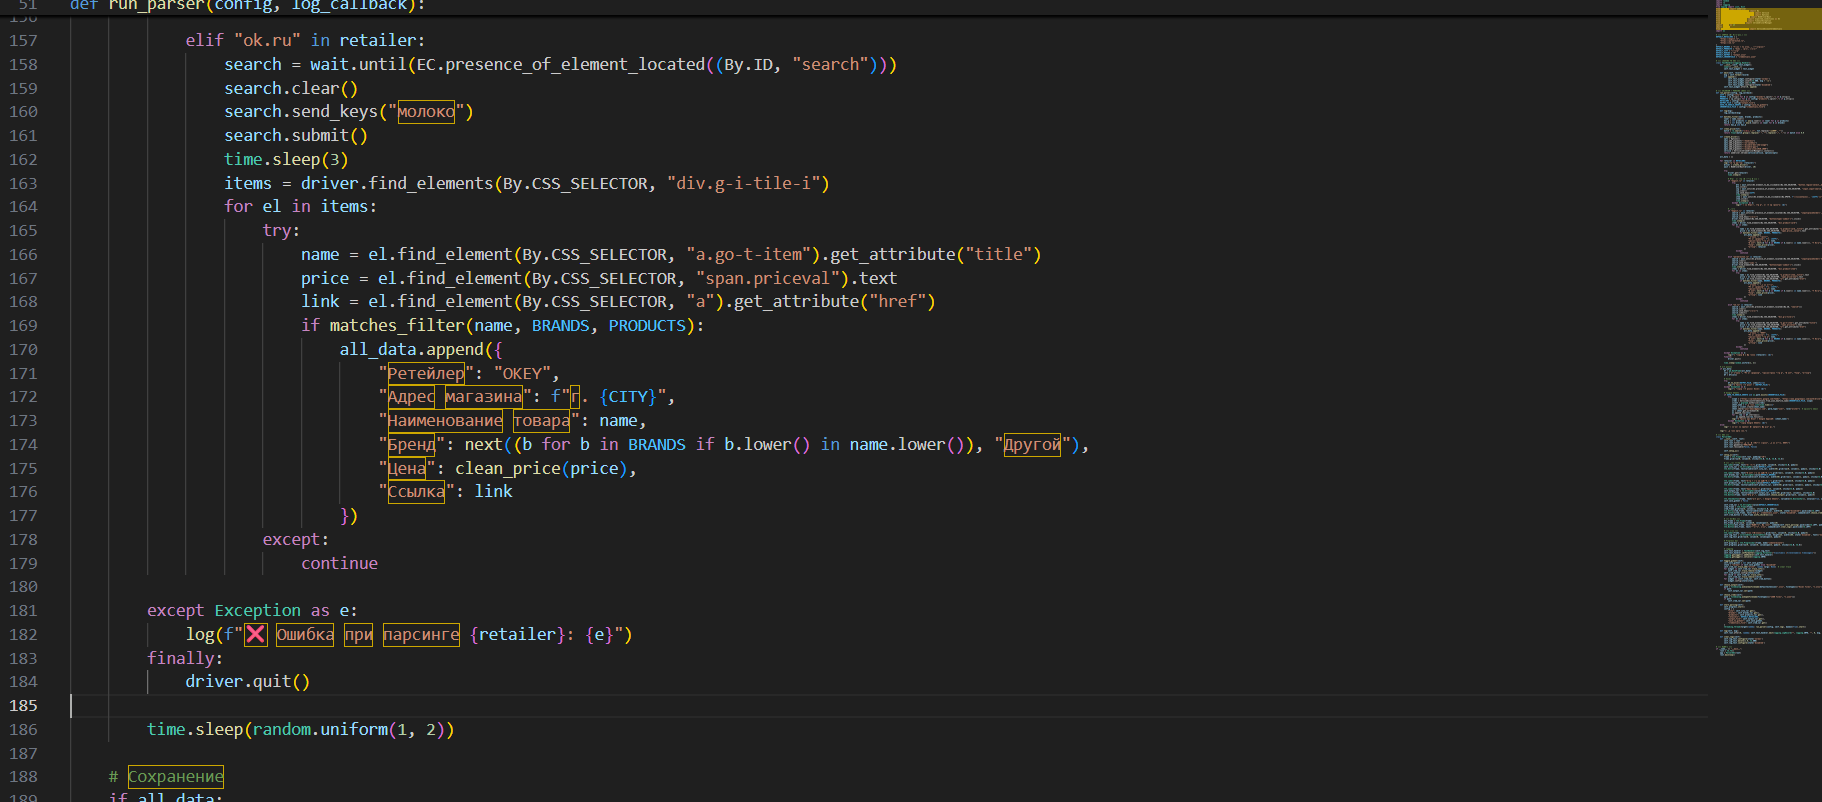This screenshot has width=1822, height=802.
Task: Click the "for el in items:" loop line
Action: pos(300,206)
